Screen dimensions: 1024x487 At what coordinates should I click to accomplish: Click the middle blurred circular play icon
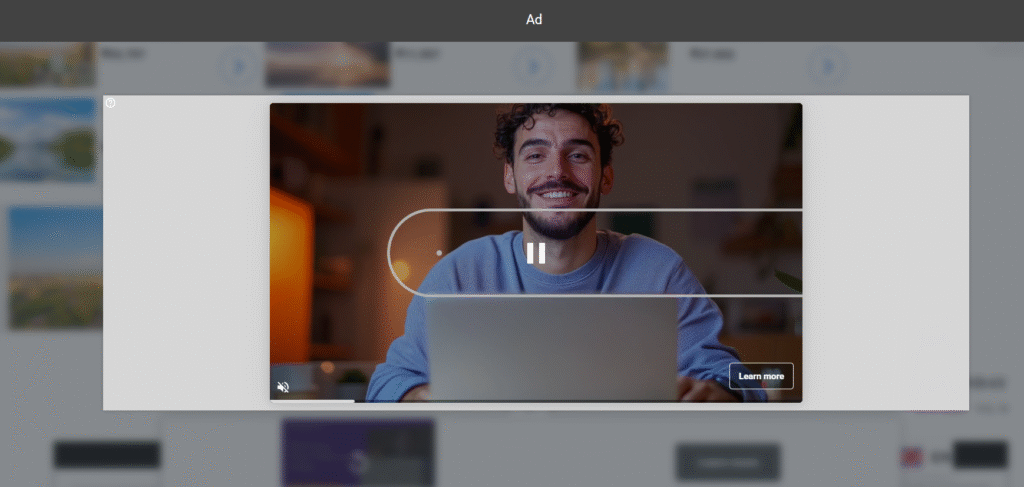point(533,67)
